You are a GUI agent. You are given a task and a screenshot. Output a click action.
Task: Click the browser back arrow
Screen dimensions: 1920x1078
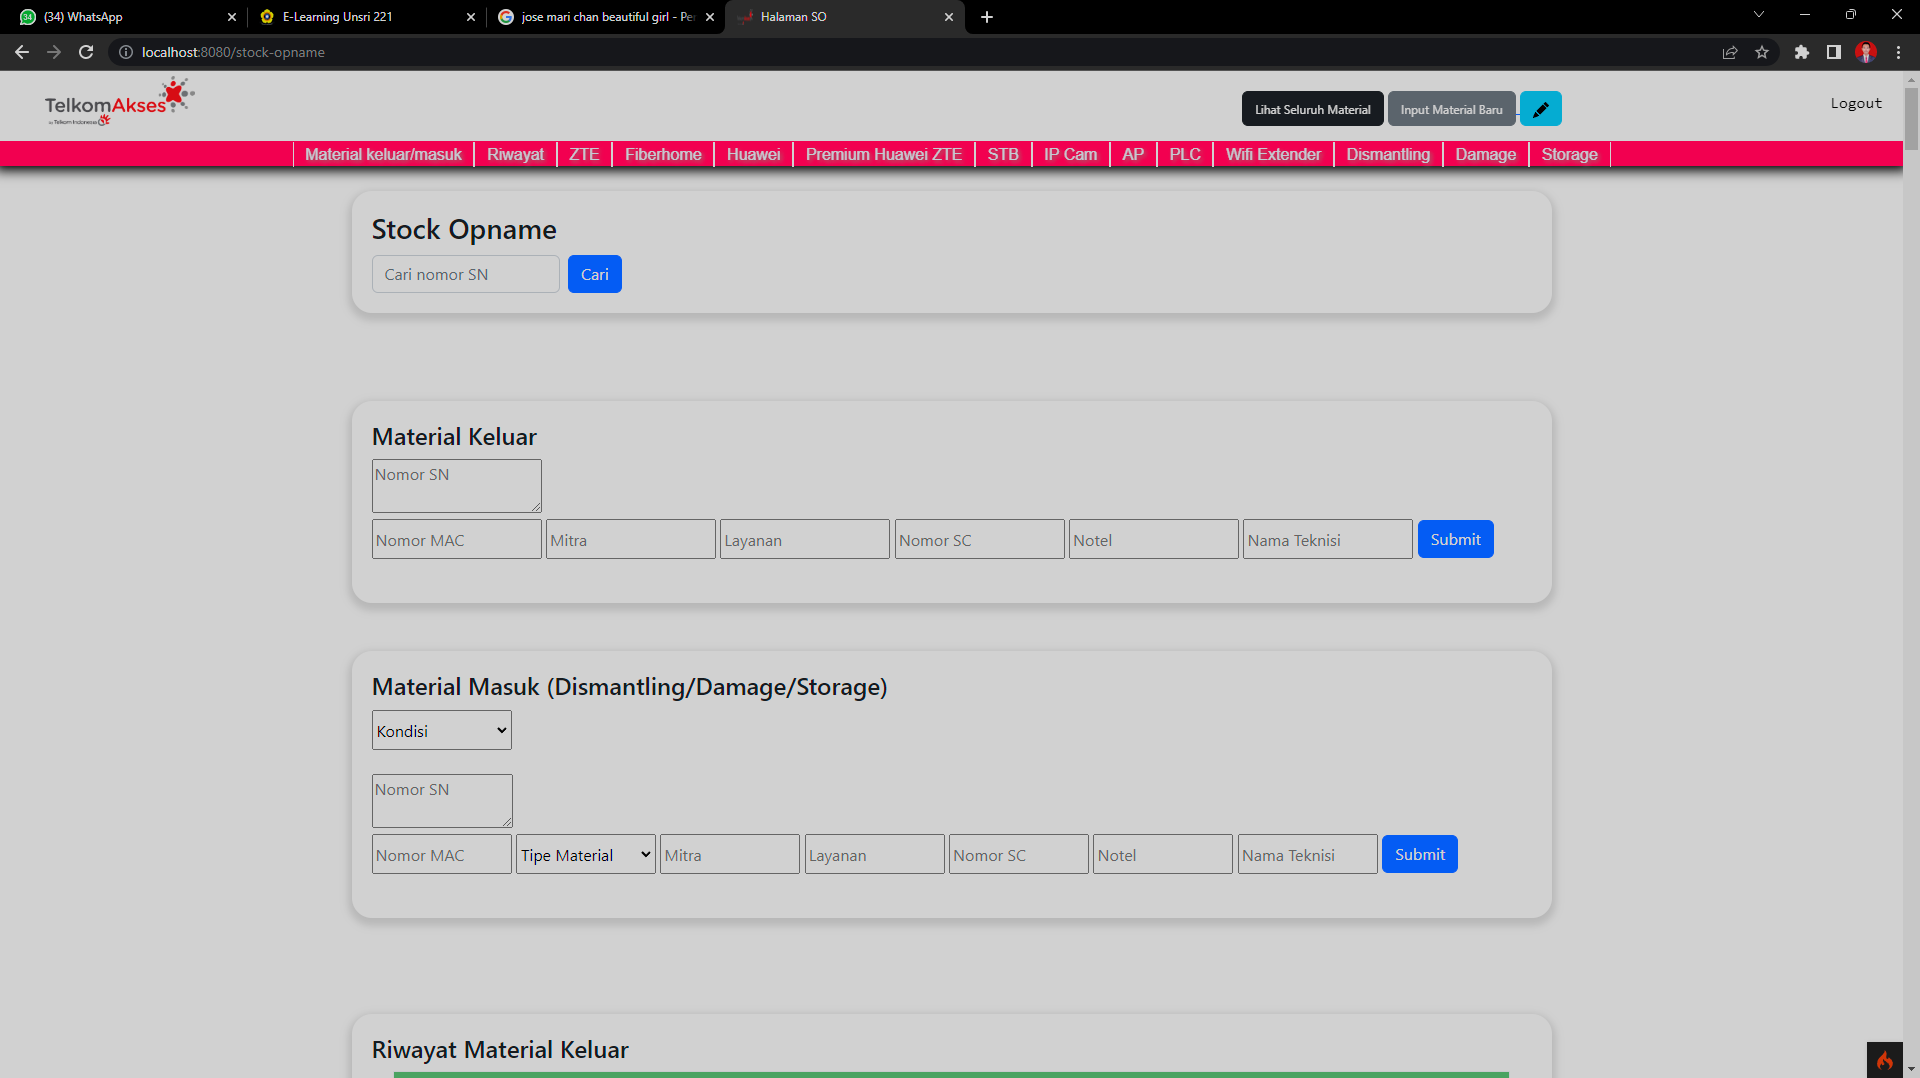[x=22, y=52]
